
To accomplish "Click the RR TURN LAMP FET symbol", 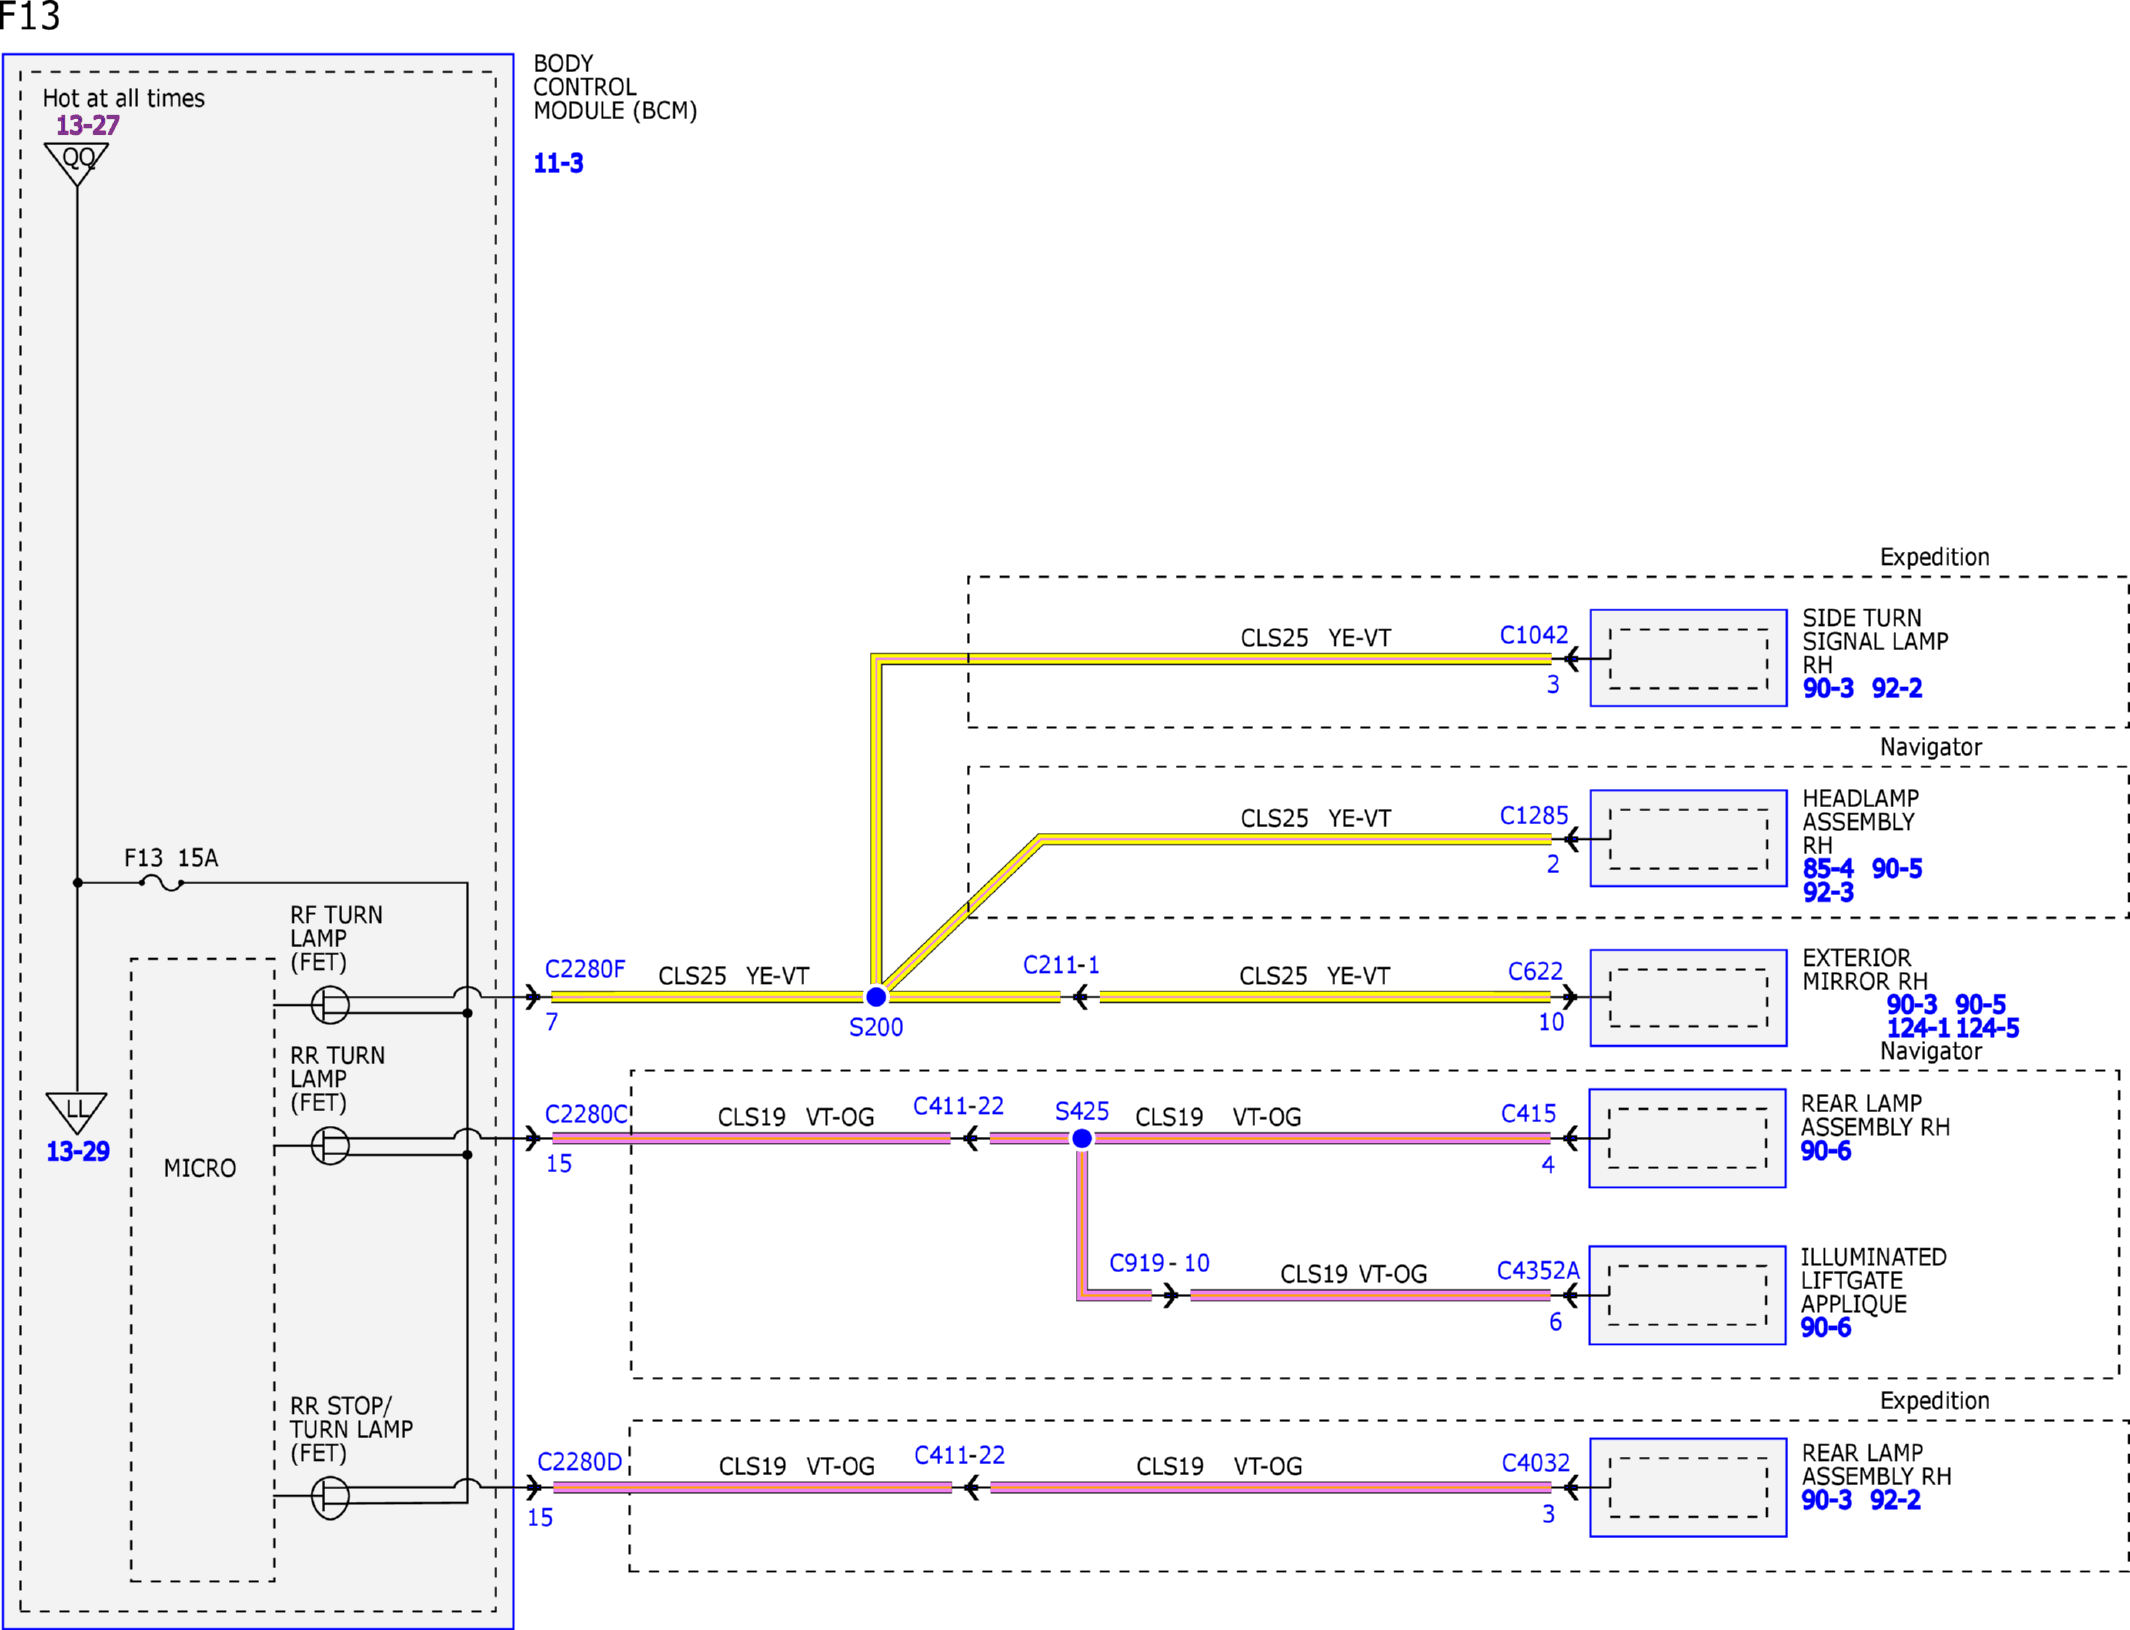I will tap(330, 1145).
